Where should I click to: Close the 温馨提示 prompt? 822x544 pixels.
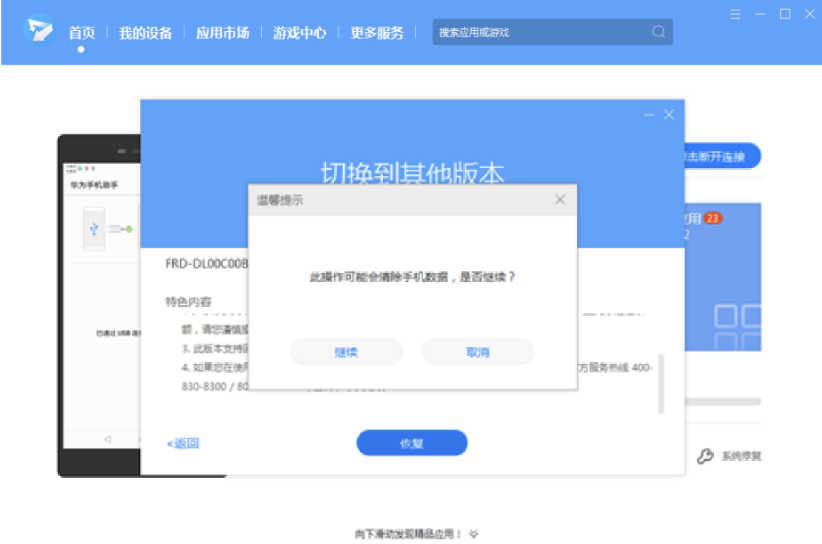click(560, 200)
